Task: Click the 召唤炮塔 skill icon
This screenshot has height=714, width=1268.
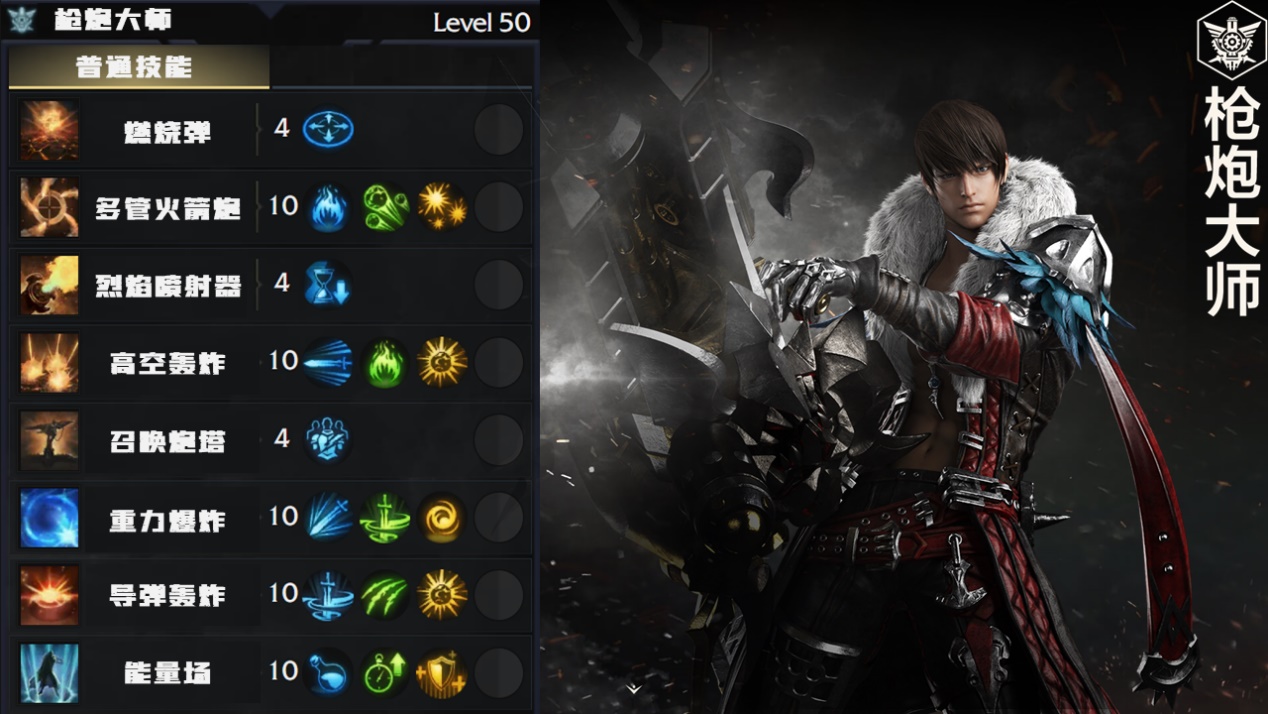Action: coord(49,440)
